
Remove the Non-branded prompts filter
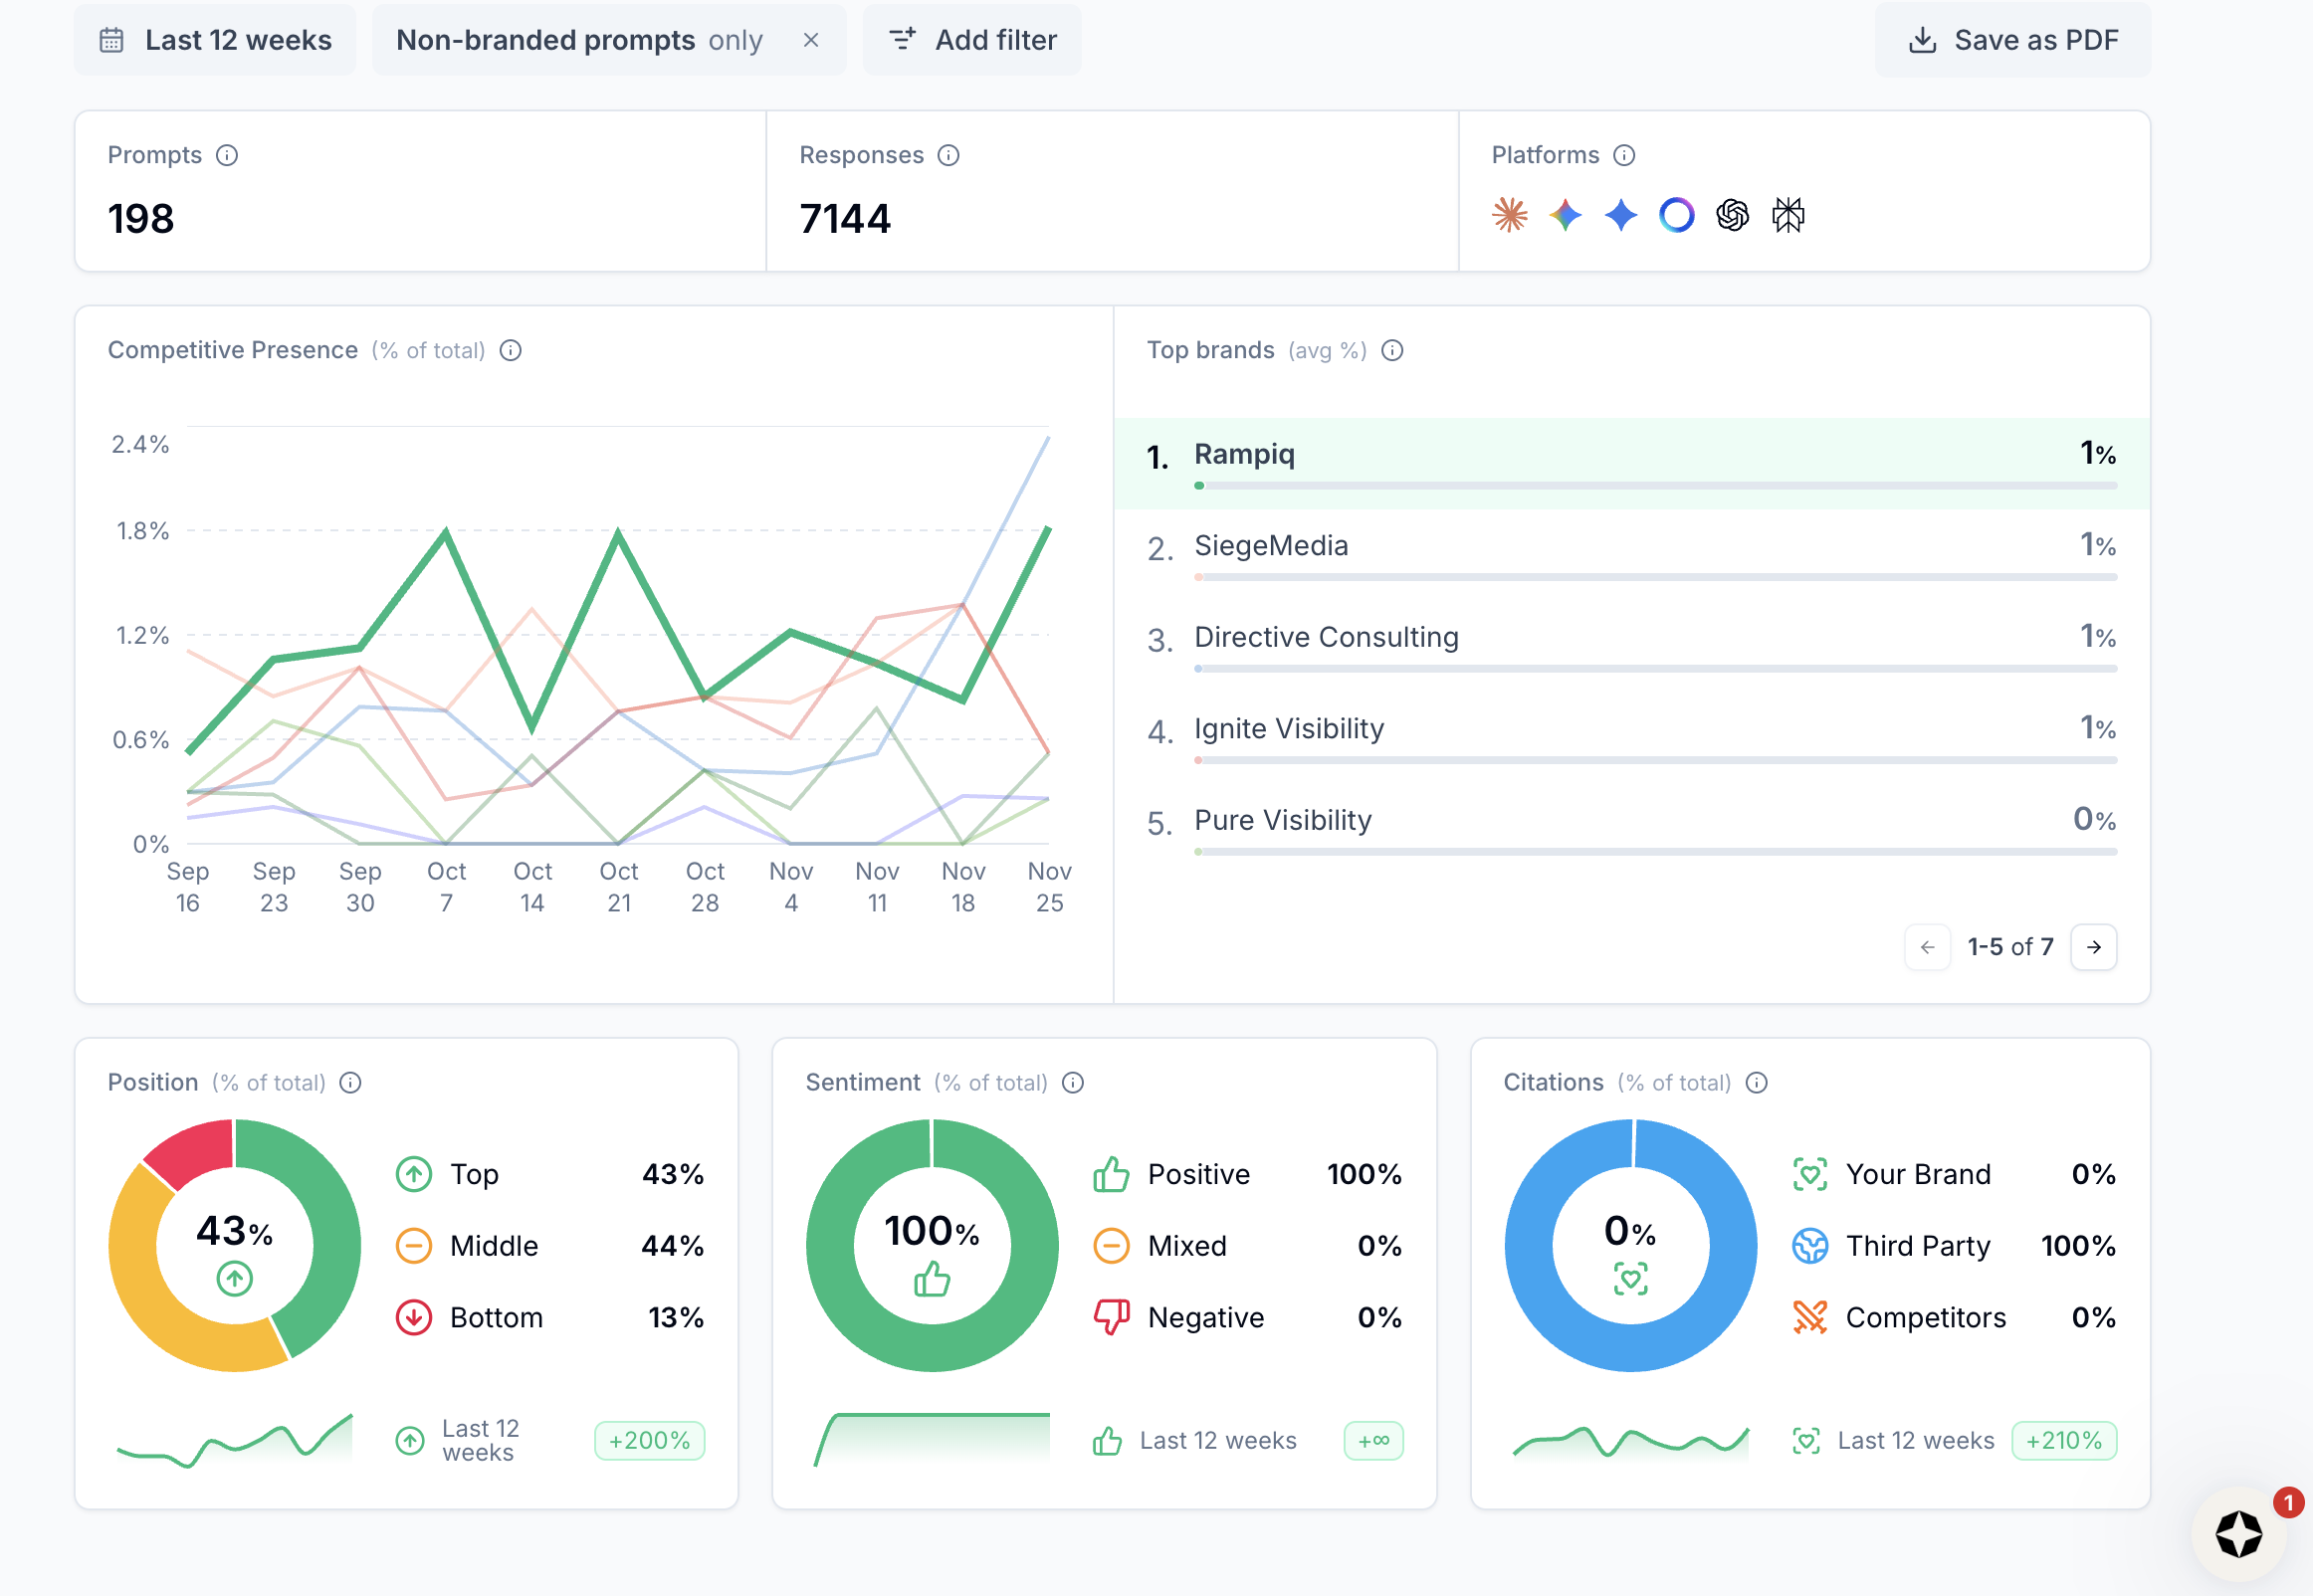[811, 40]
